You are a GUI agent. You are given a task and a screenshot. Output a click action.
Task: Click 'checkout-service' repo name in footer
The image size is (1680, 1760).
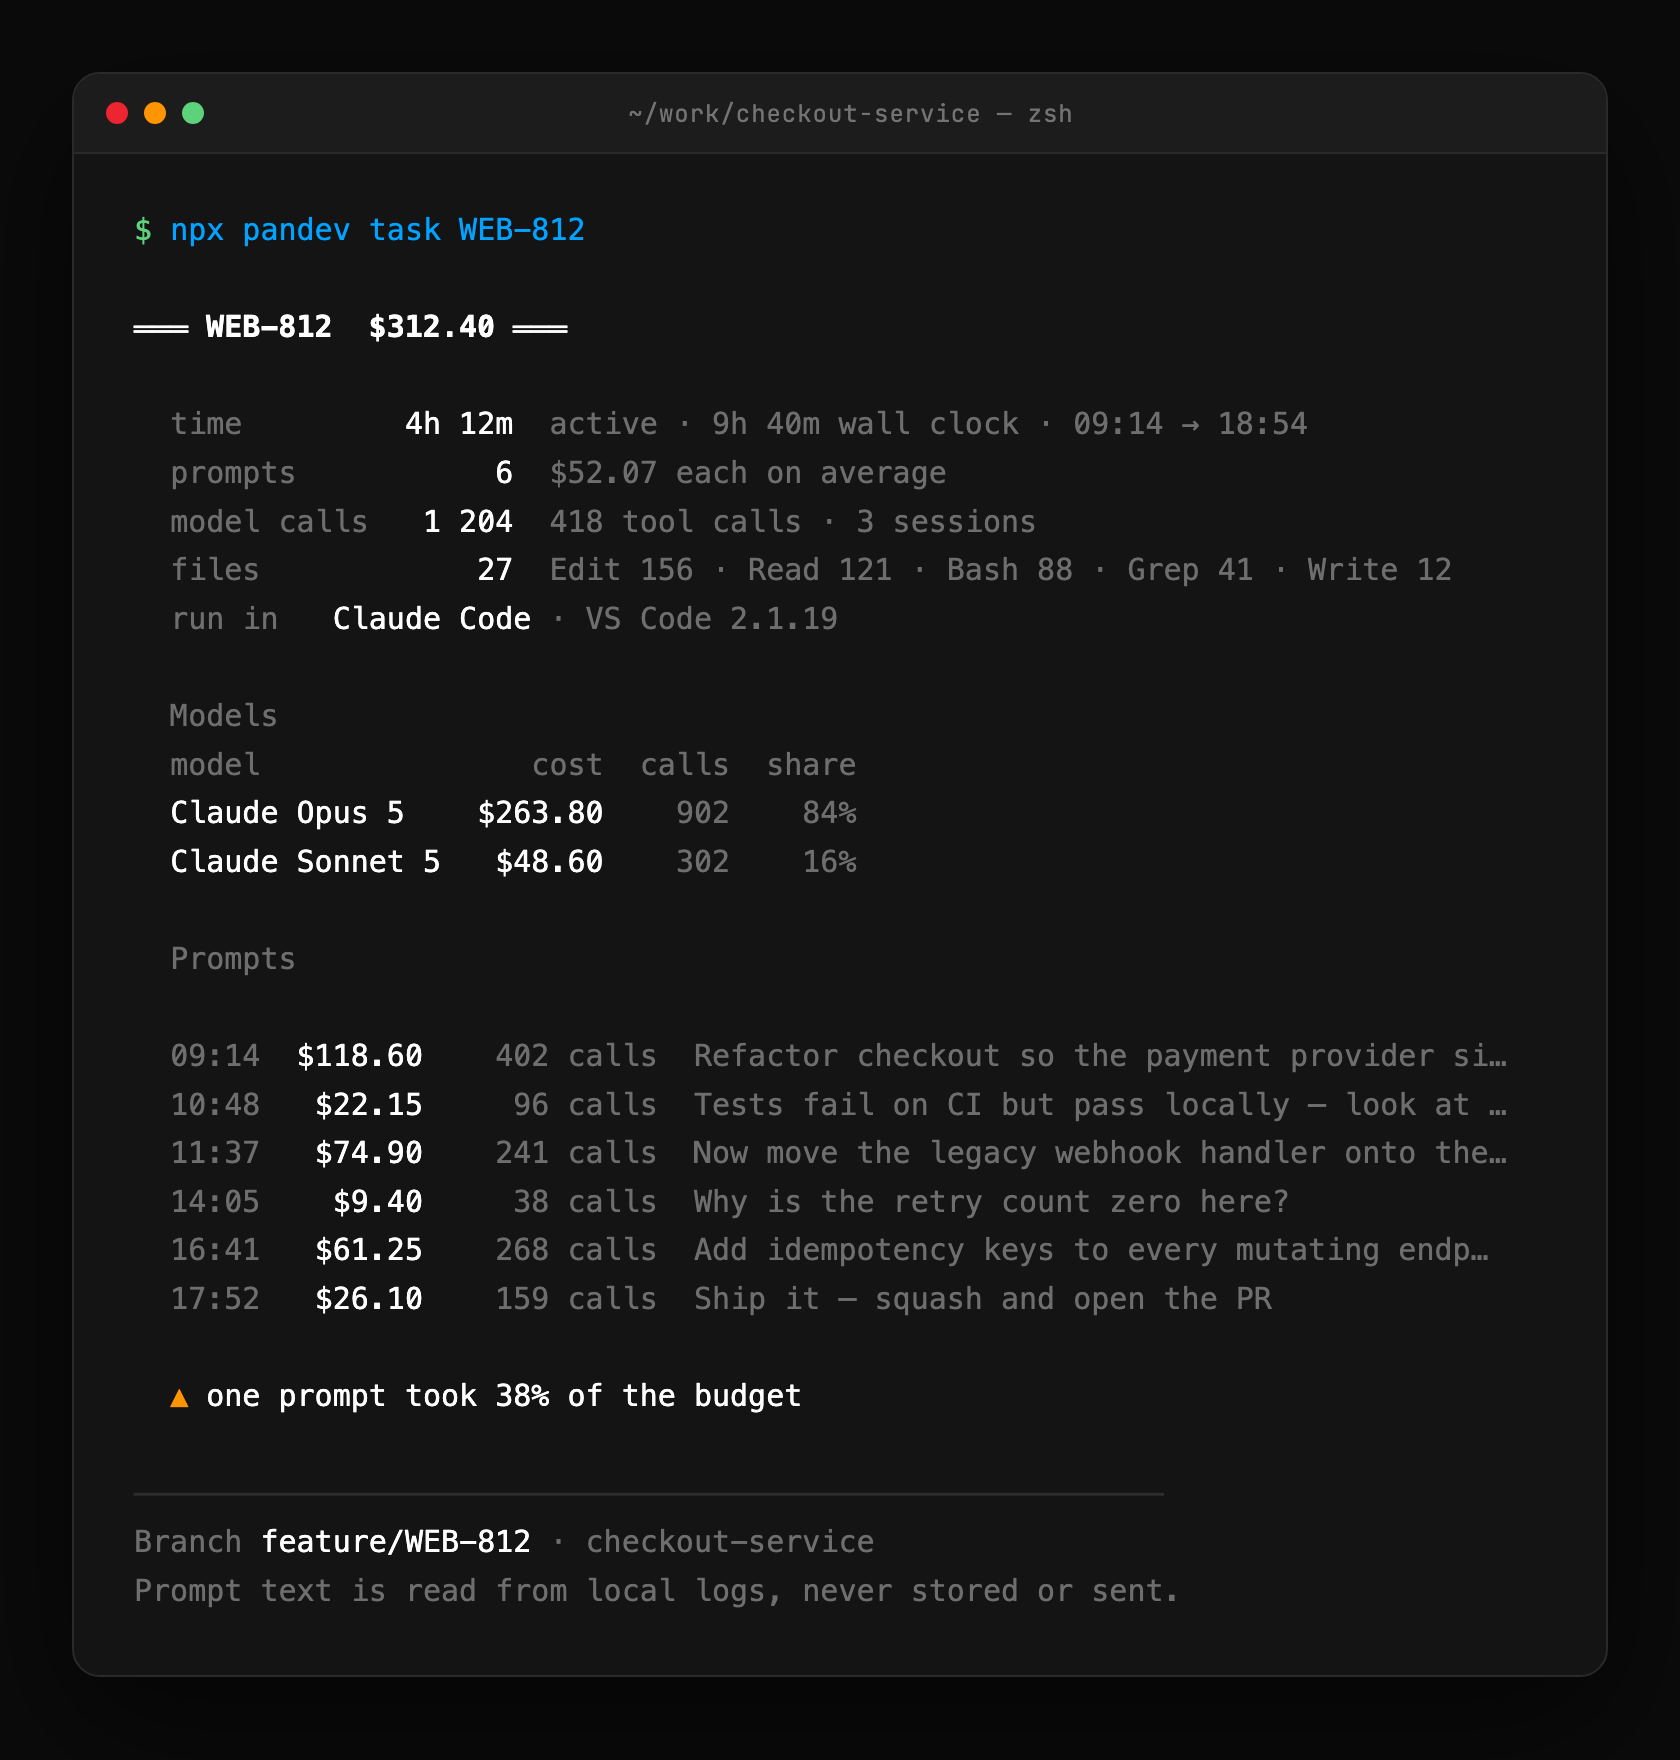729,1542
